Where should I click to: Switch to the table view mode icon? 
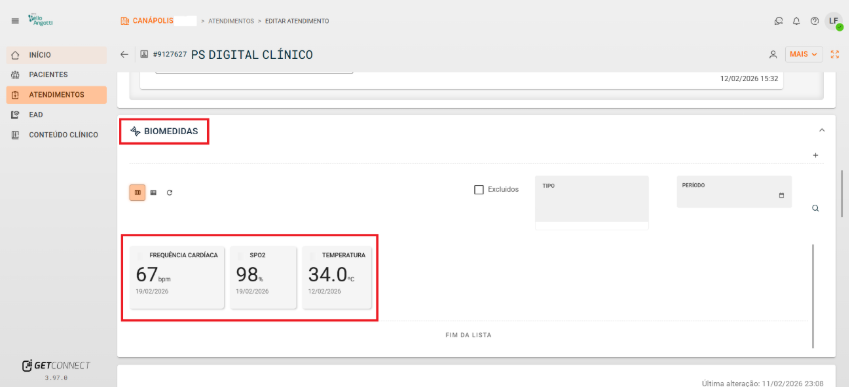[x=153, y=192]
